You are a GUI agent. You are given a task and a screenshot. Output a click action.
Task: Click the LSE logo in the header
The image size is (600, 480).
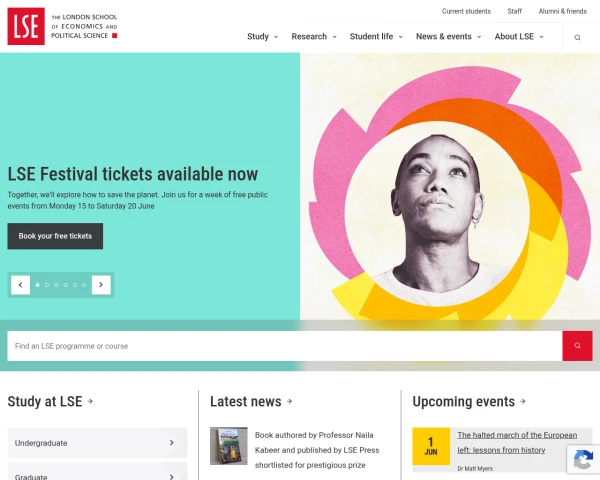tap(26, 26)
